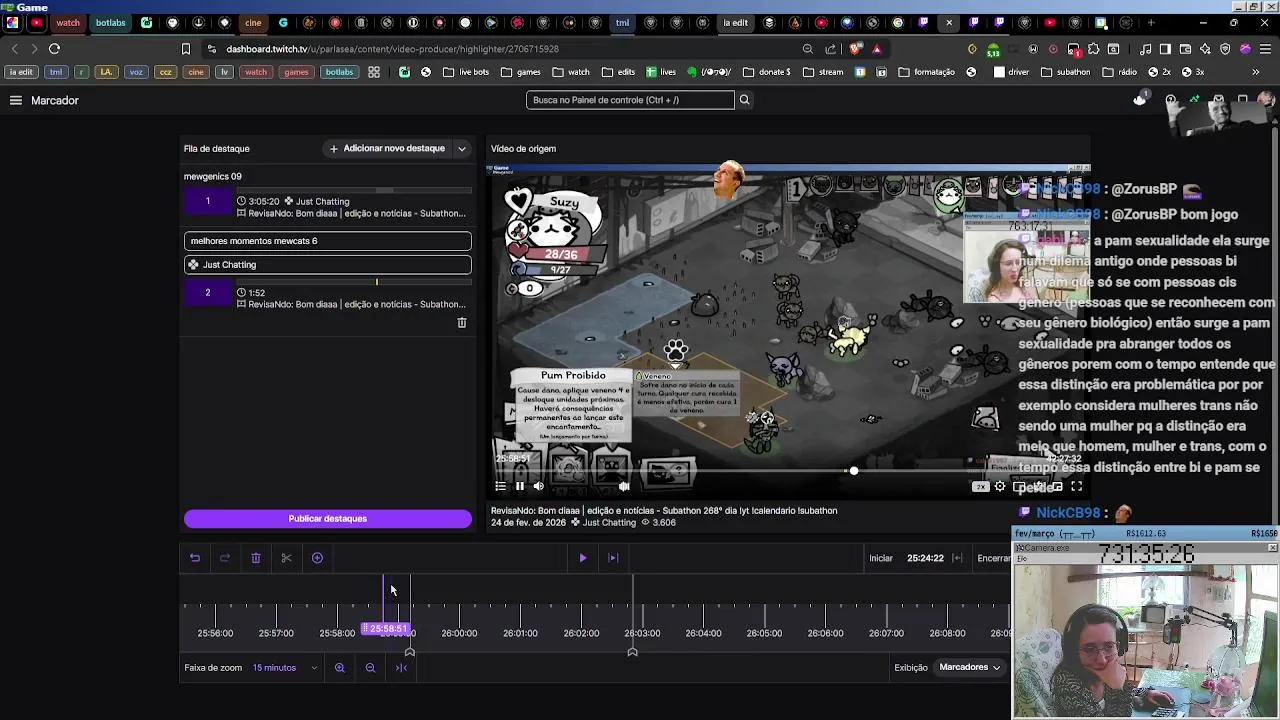
Task: Pause the source video player
Action: click(519, 486)
